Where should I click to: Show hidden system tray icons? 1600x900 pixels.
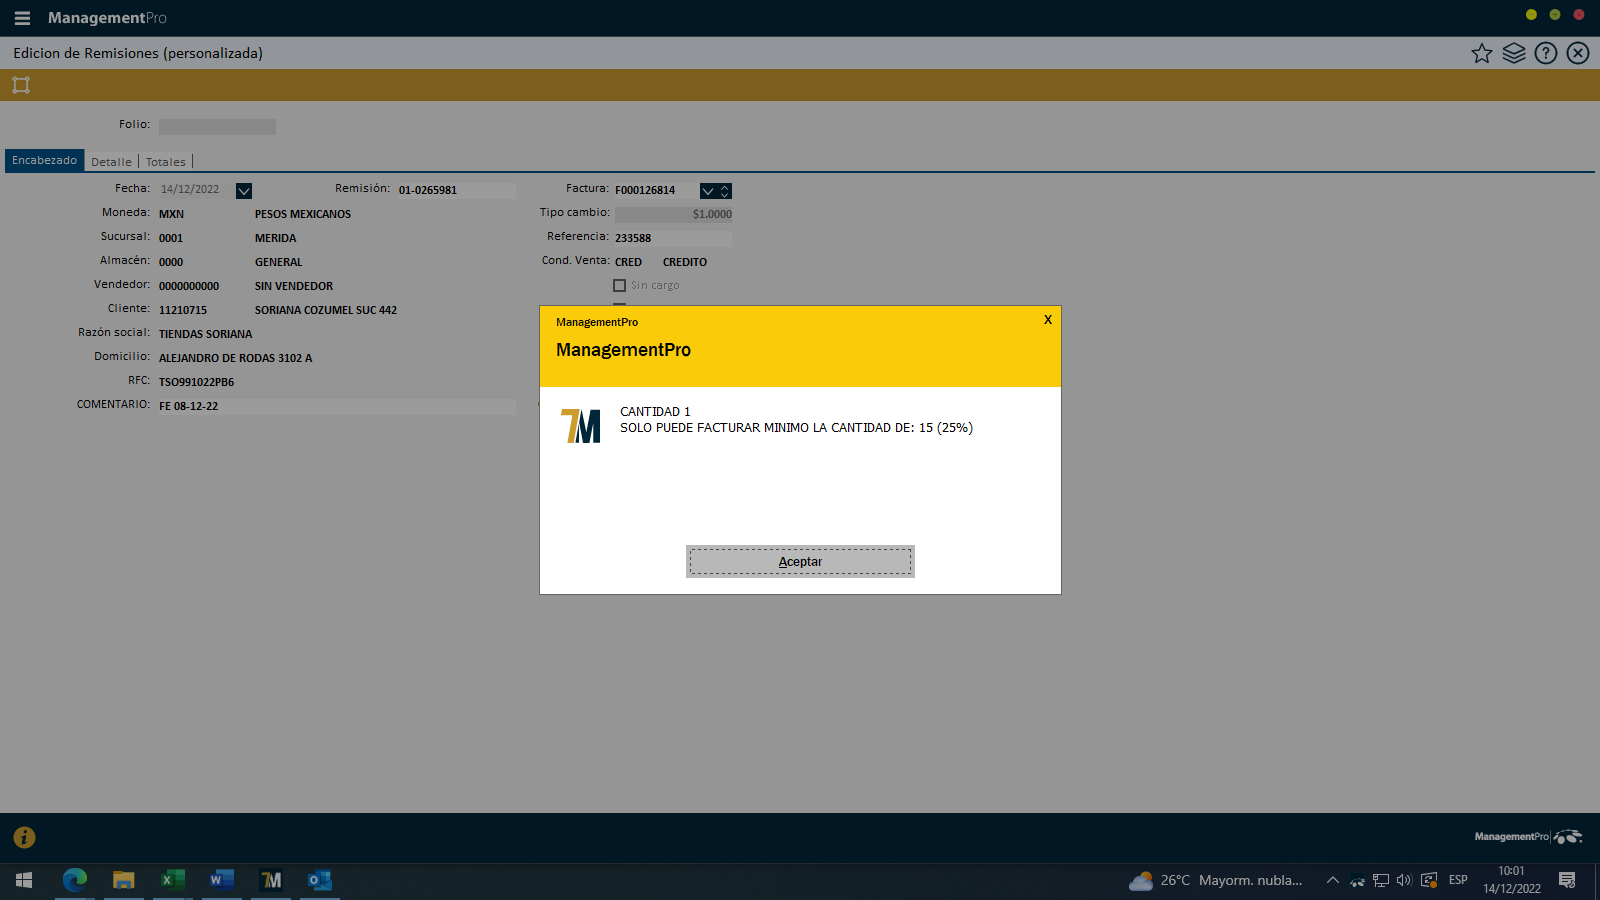coord(1332,880)
